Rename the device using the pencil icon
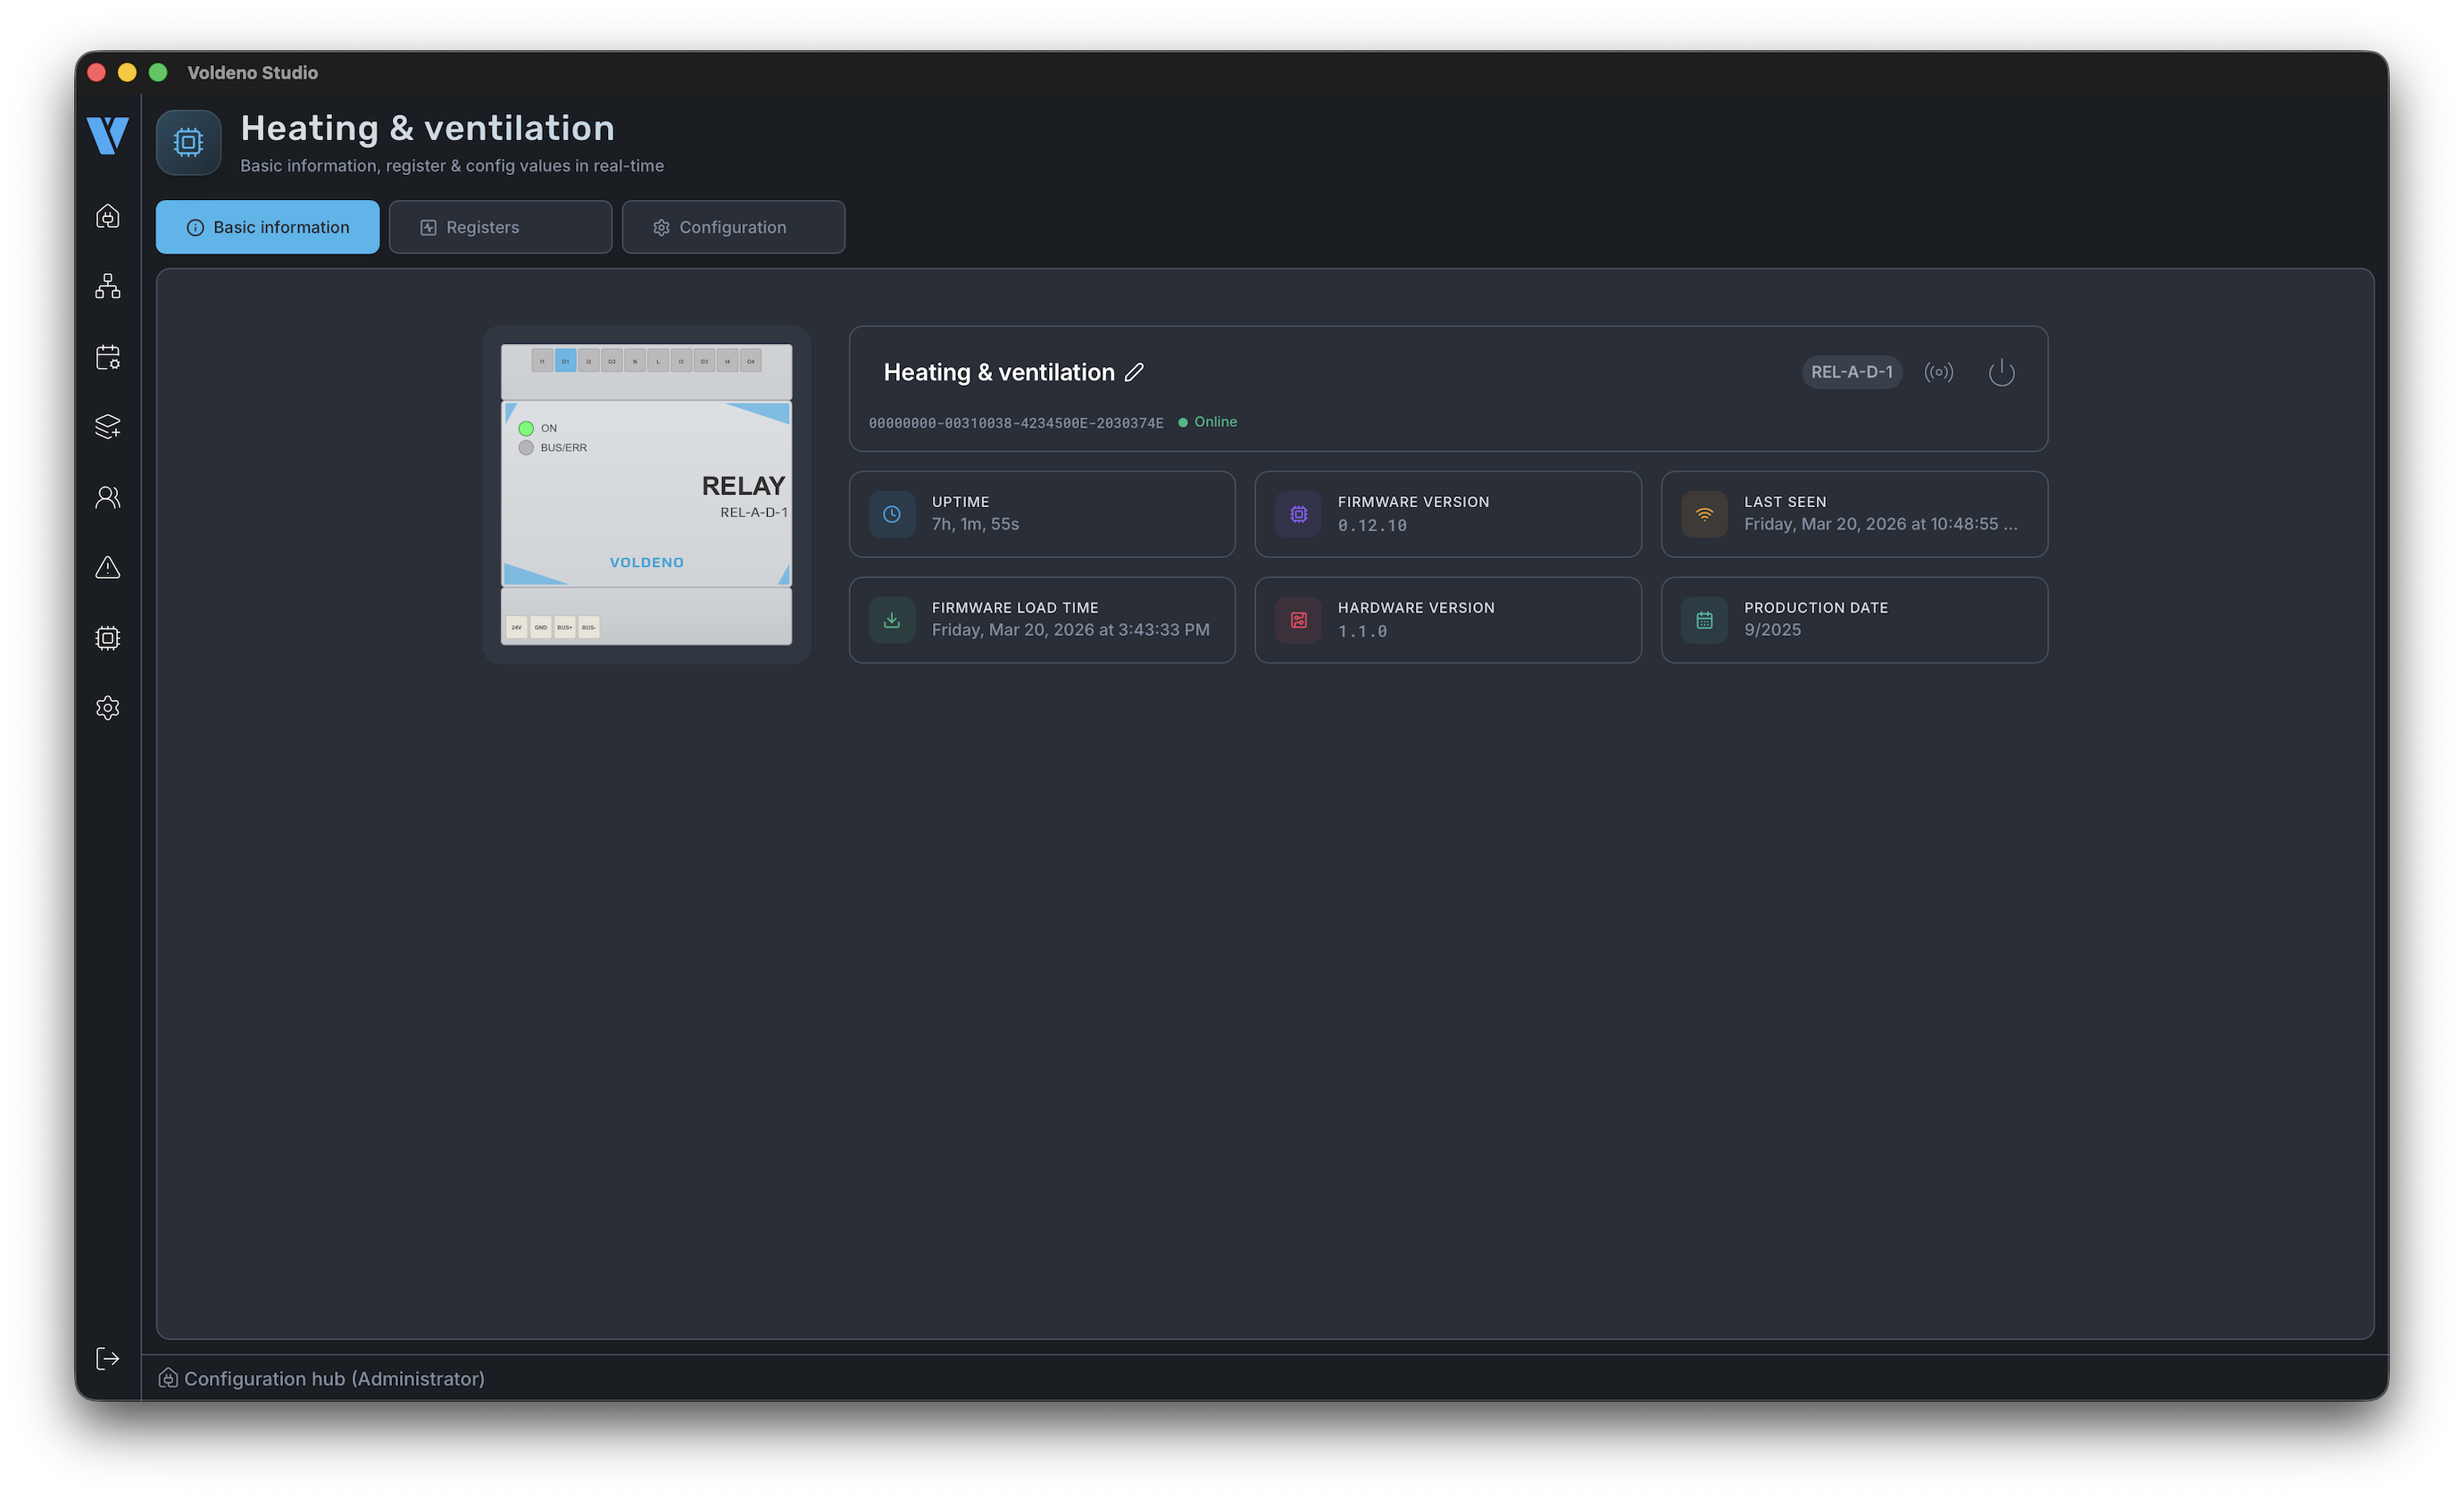The width and height of the screenshot is (2464, 1500). [x=1135, y=372]
